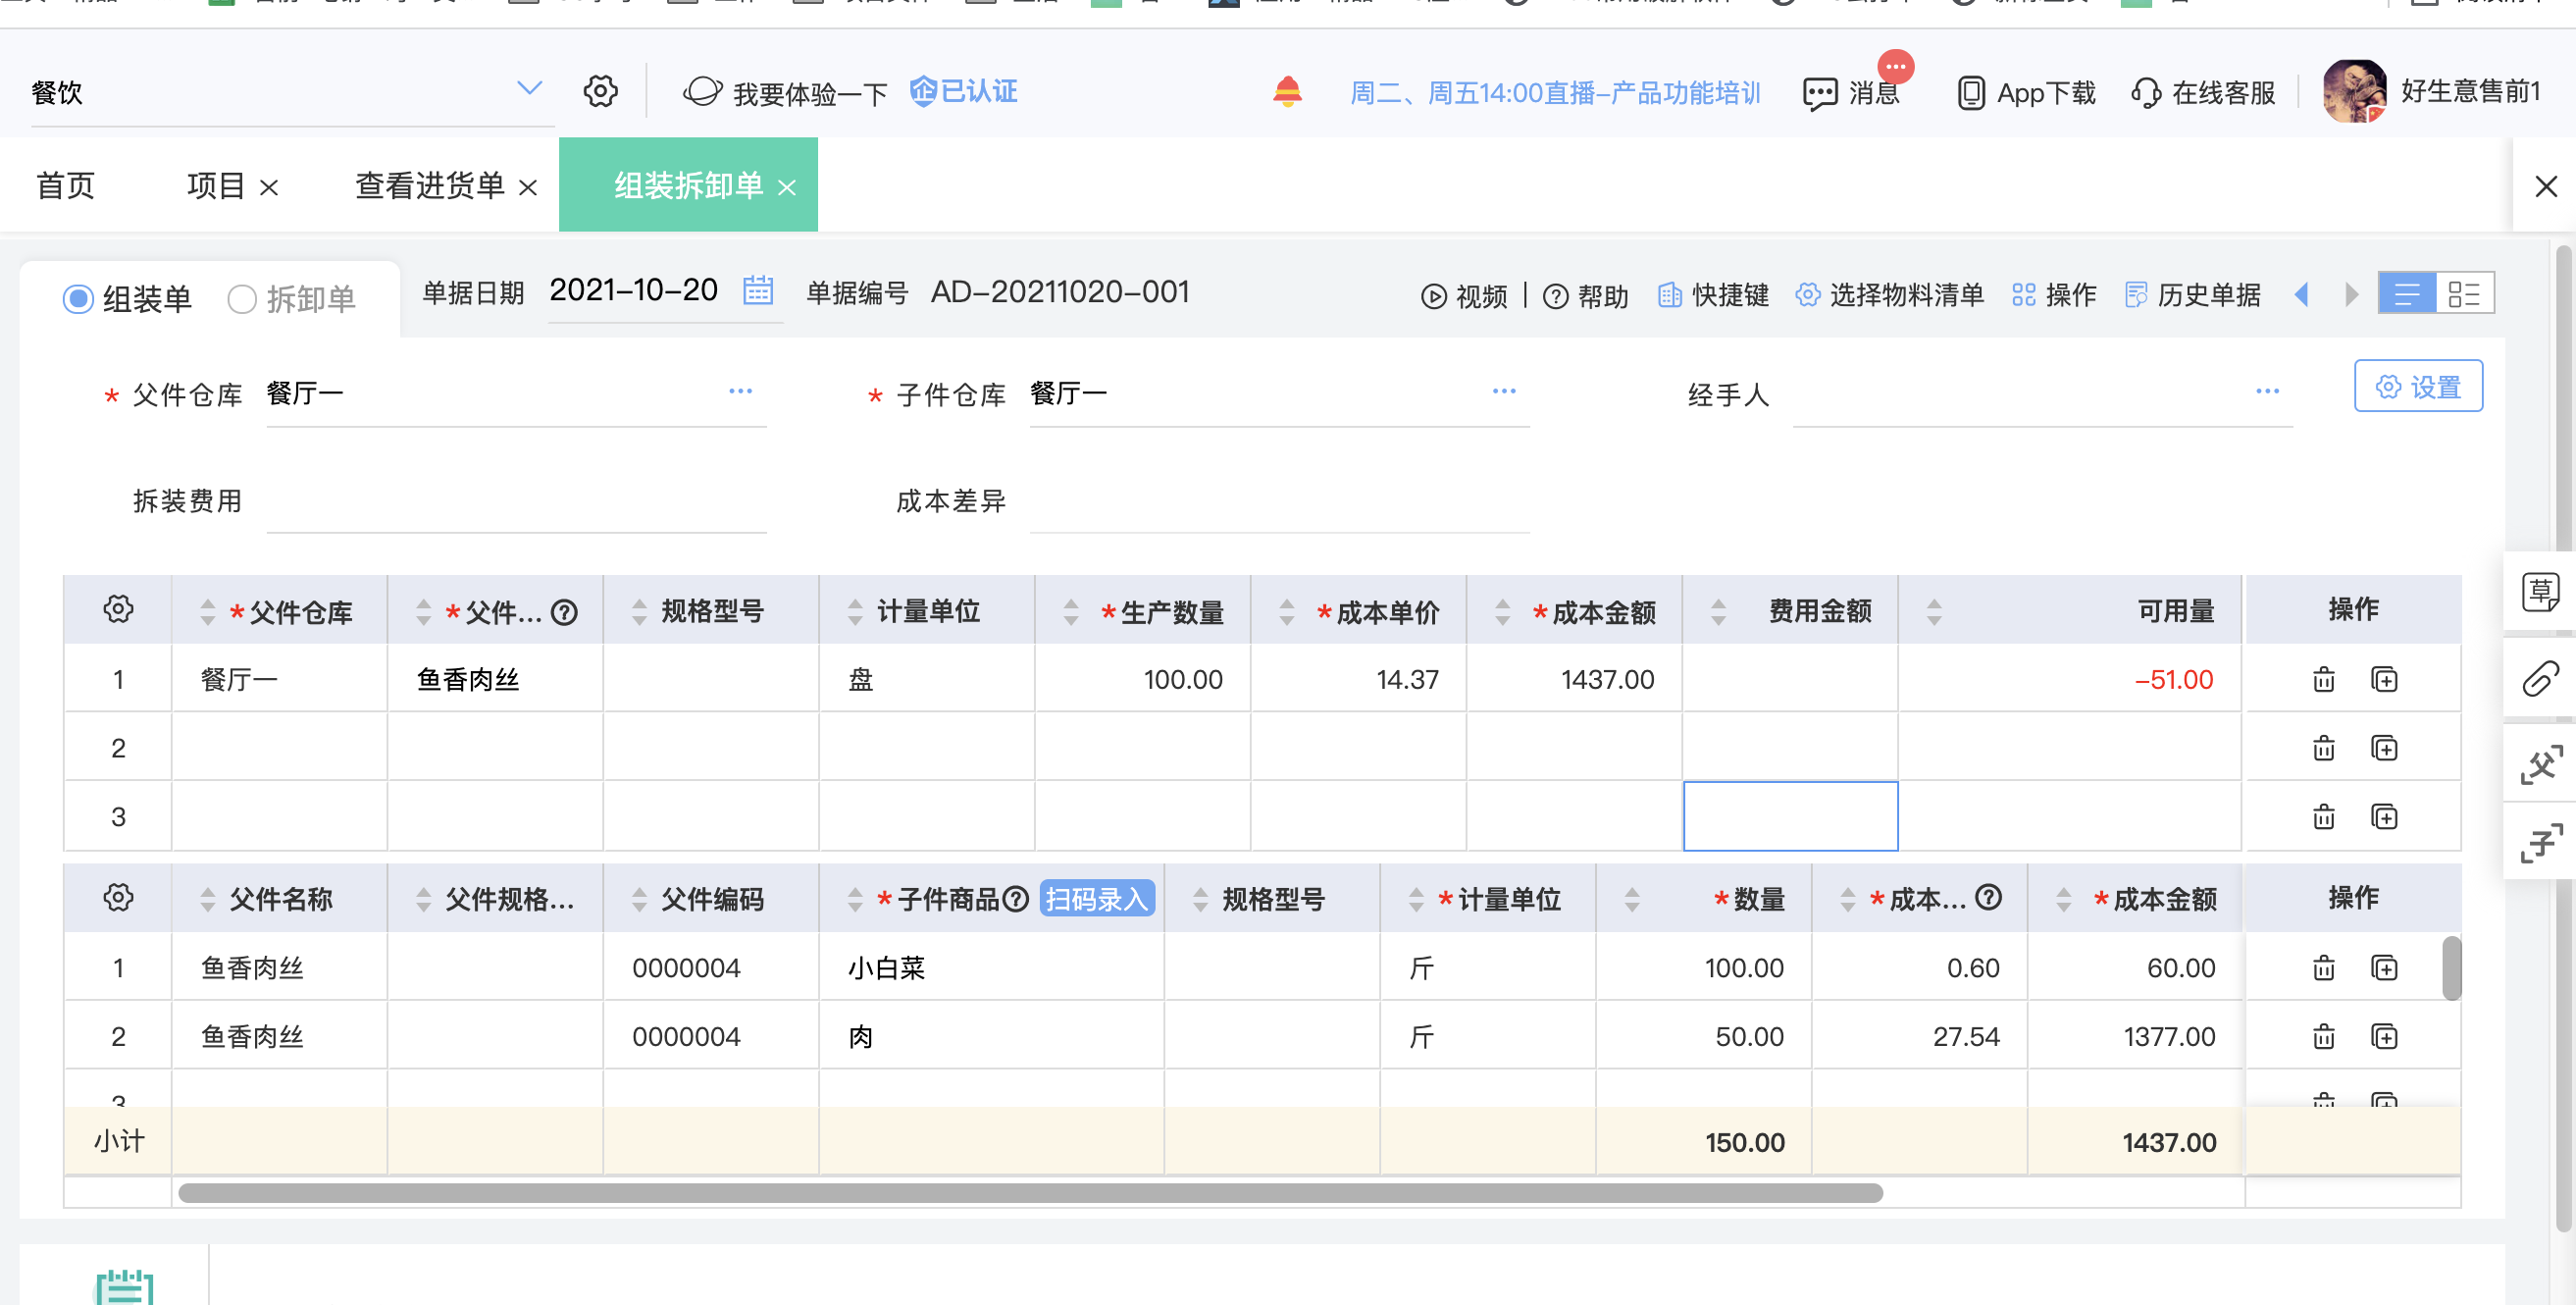Open the 经手人 selection ellipsis
The height and width of the screenshot is (1305, 2576).
pyautogui.click(x=2267, y=392)
